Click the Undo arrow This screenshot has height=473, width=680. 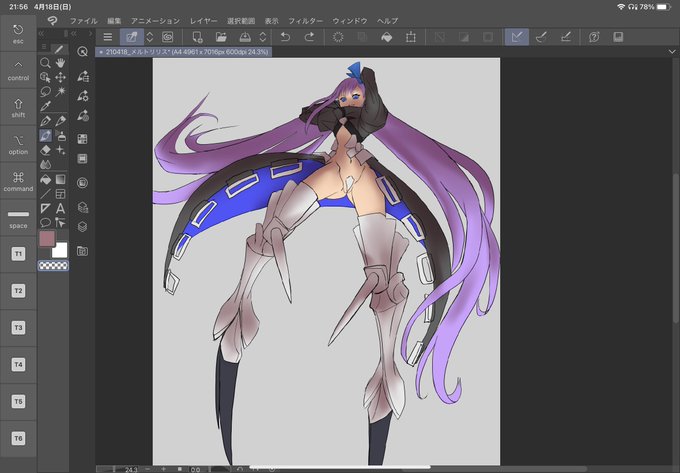[x=285, y=37]
